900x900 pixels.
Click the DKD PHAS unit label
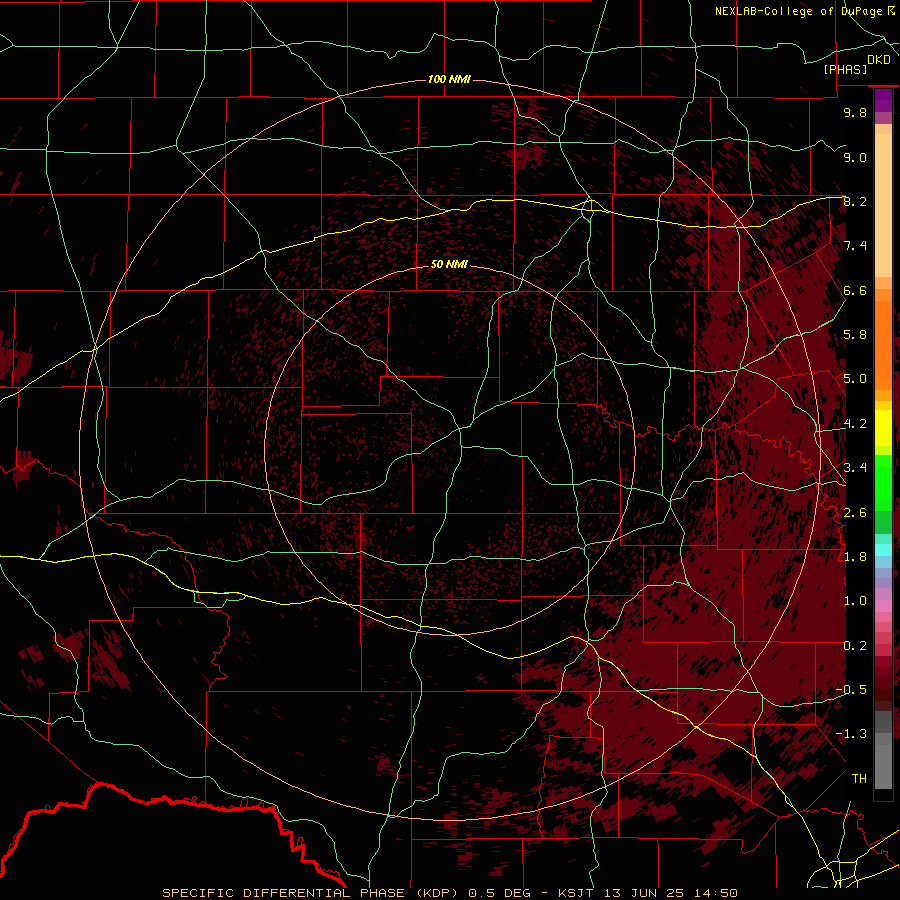[x=857, y=65]
